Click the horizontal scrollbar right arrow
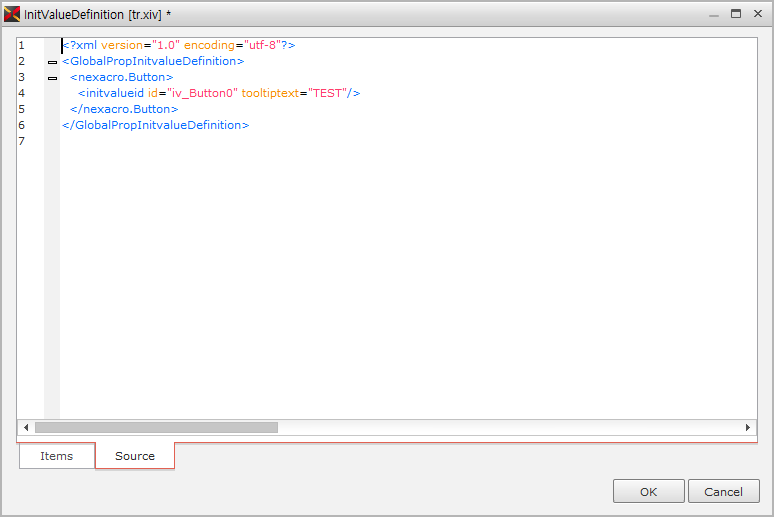The image size is (774, 517). click(x=748, y=428)
